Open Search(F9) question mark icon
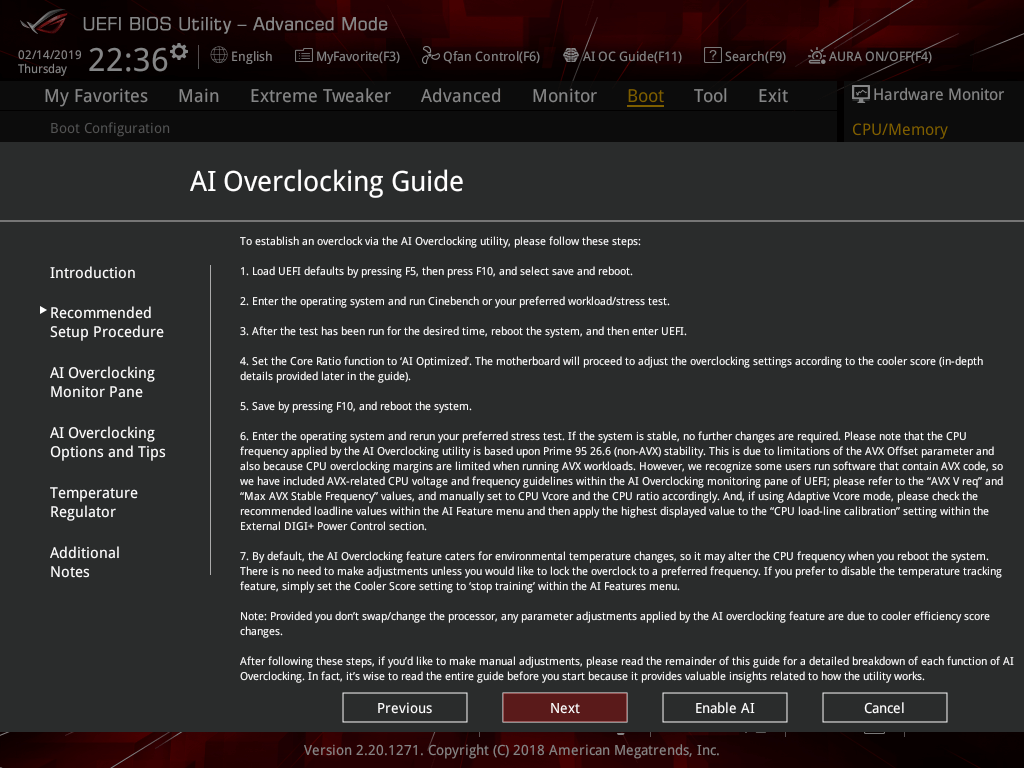 pyautogui.click(x=712, y=56)
